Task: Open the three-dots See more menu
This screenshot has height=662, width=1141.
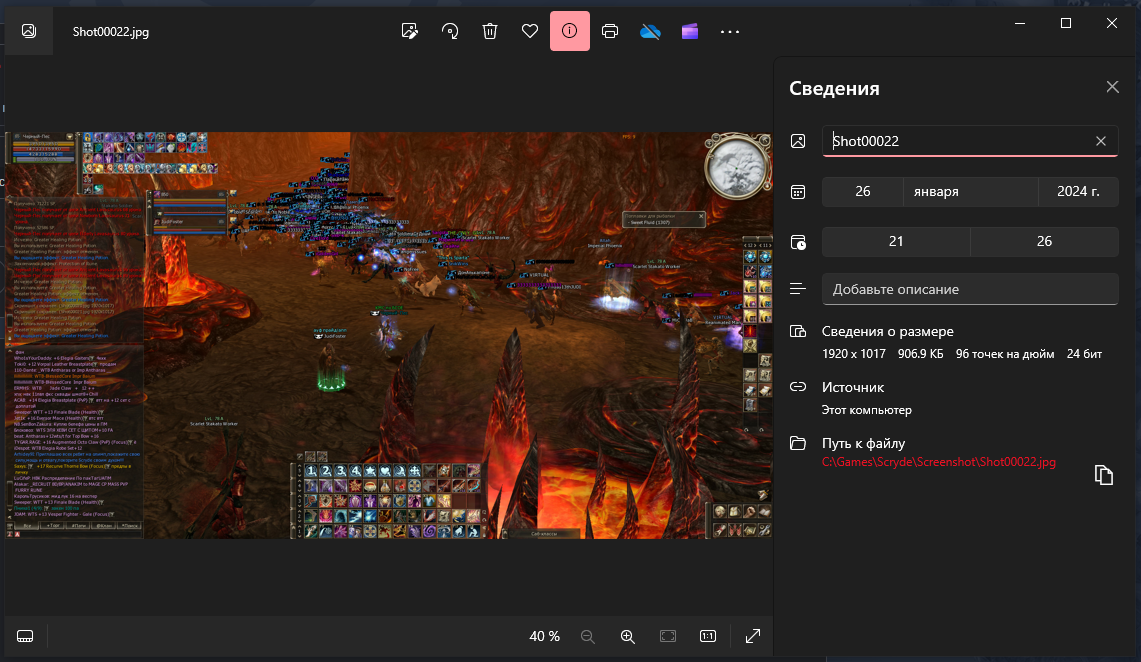Action: (x=730, y=31)
